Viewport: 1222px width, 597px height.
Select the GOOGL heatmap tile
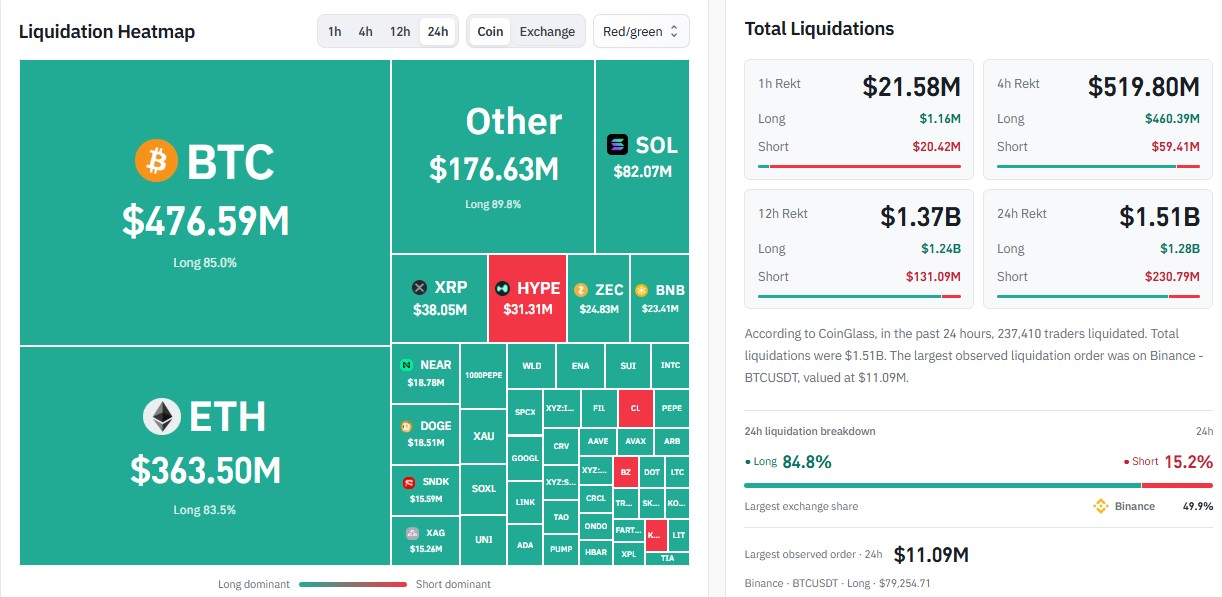point(525,458)
